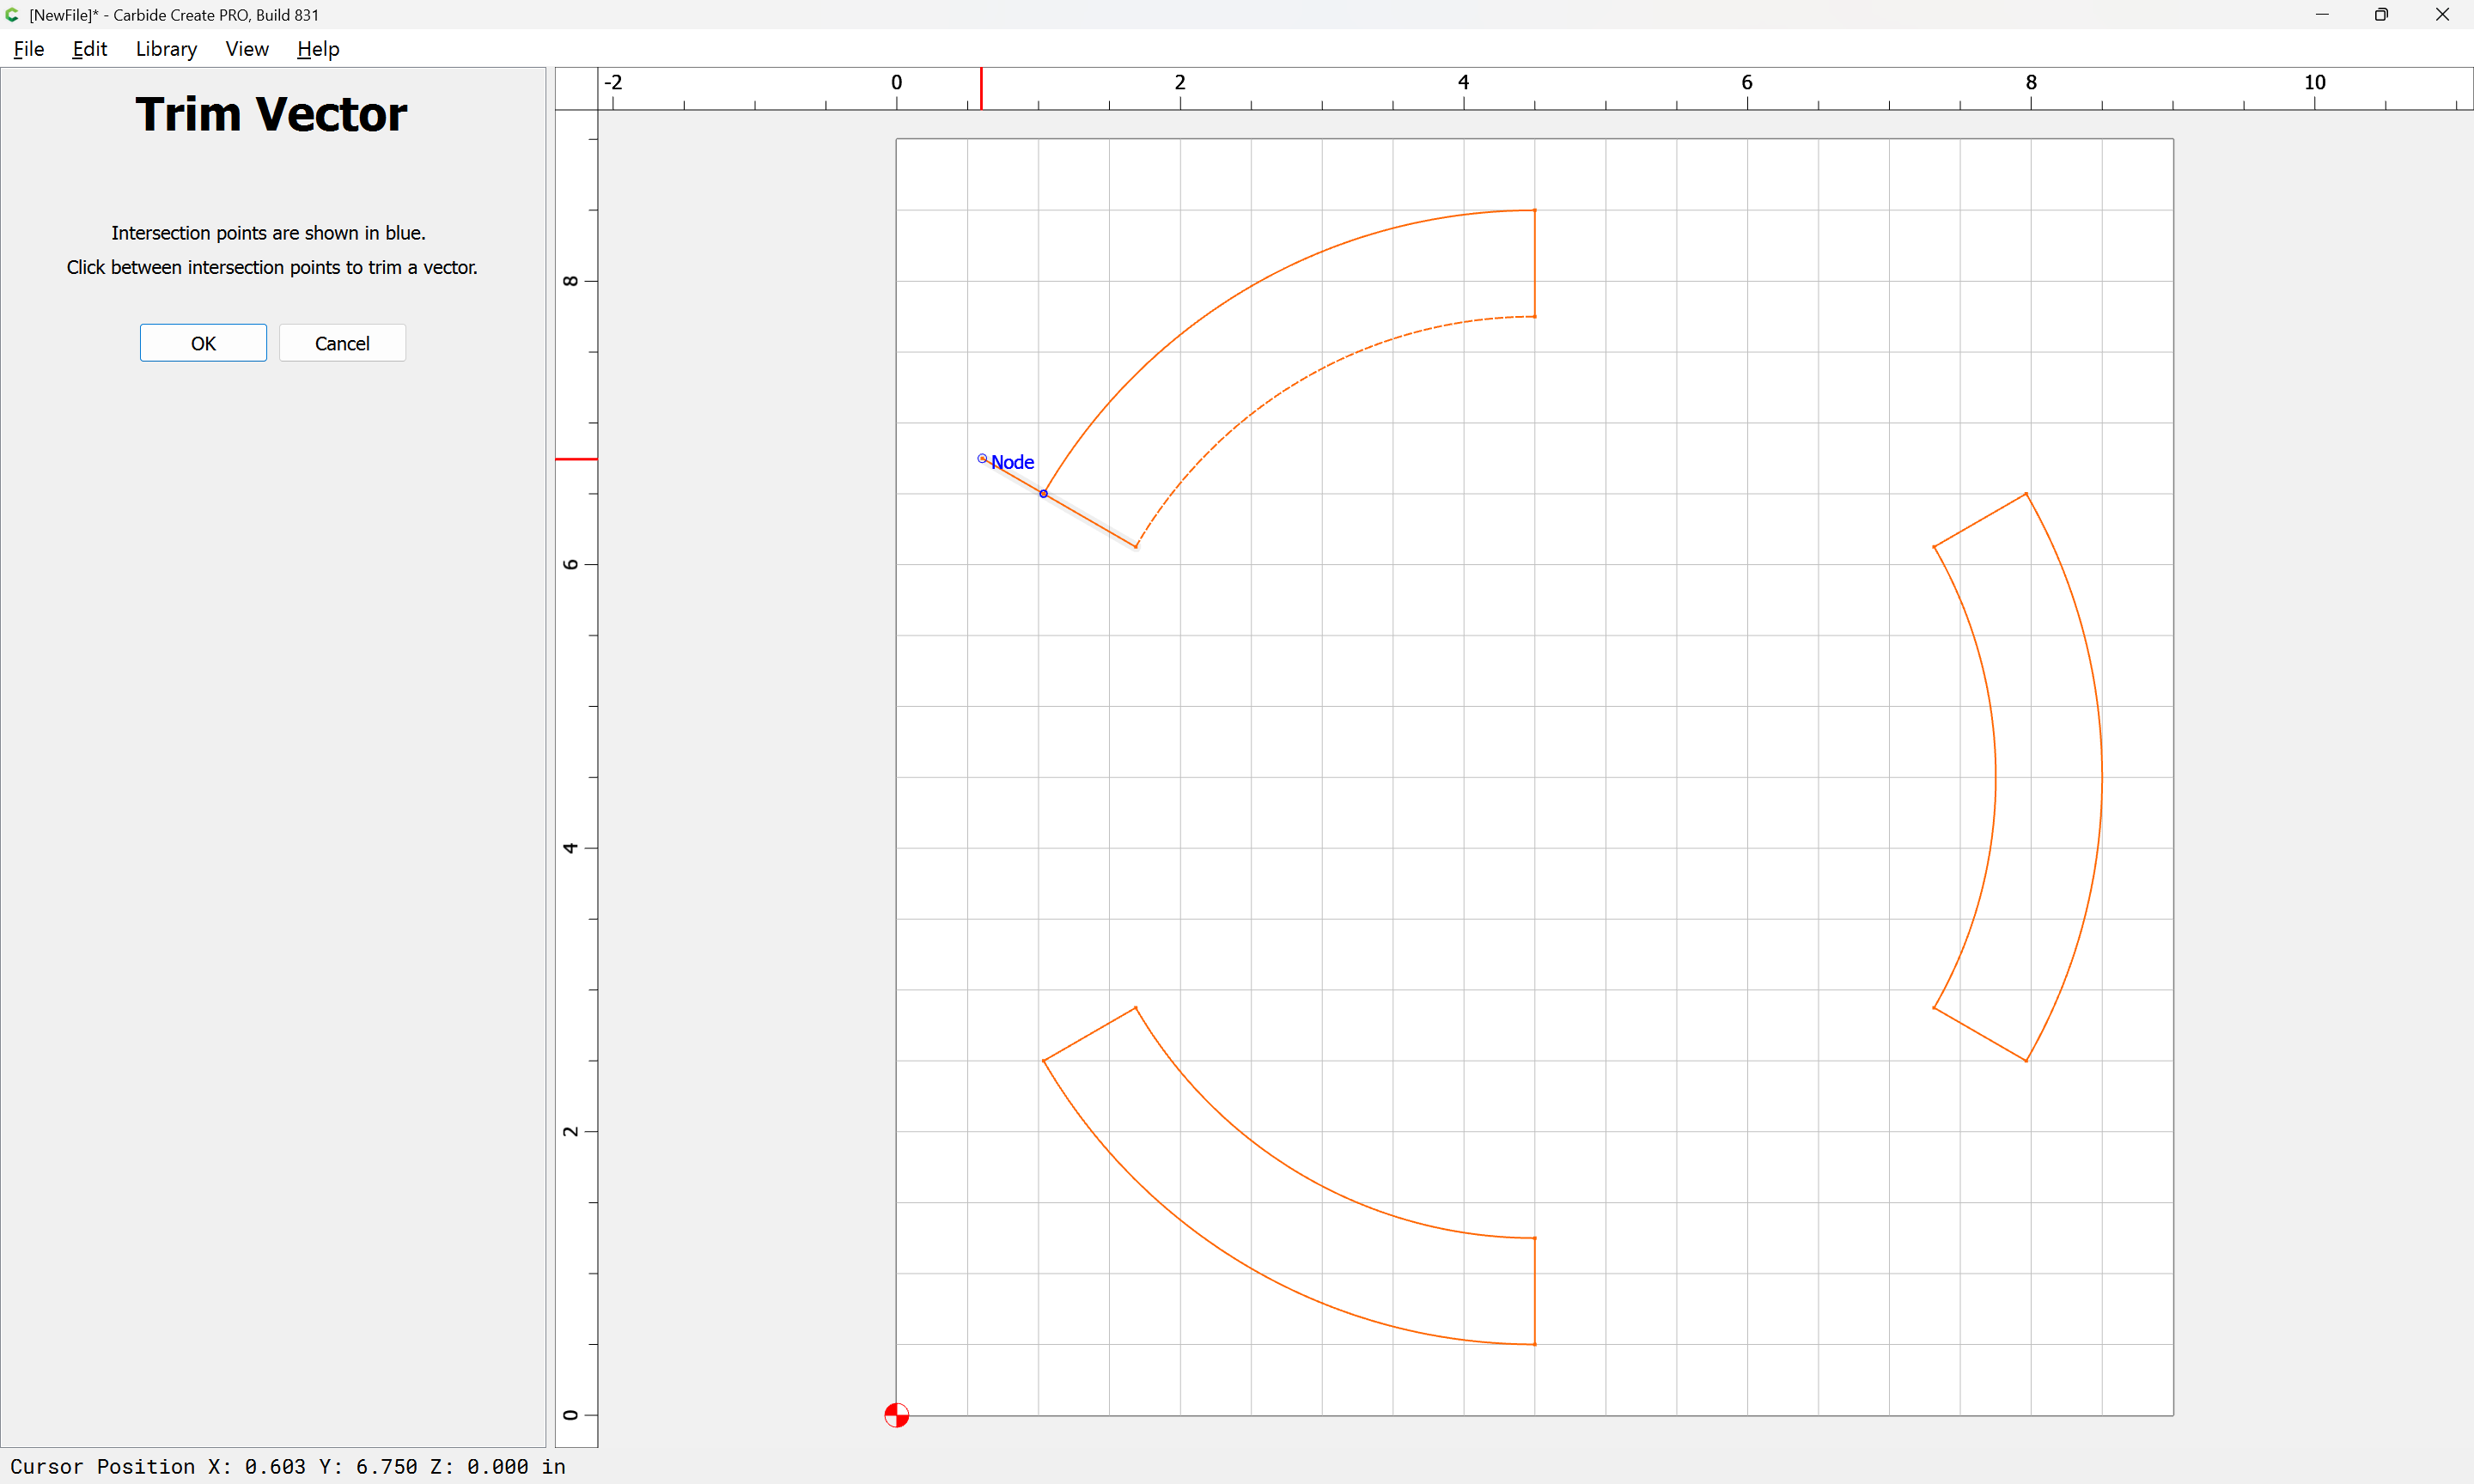Minimize the Carbide Create window
Screen dimensions: 2474x1484
tap(2322, 15)
